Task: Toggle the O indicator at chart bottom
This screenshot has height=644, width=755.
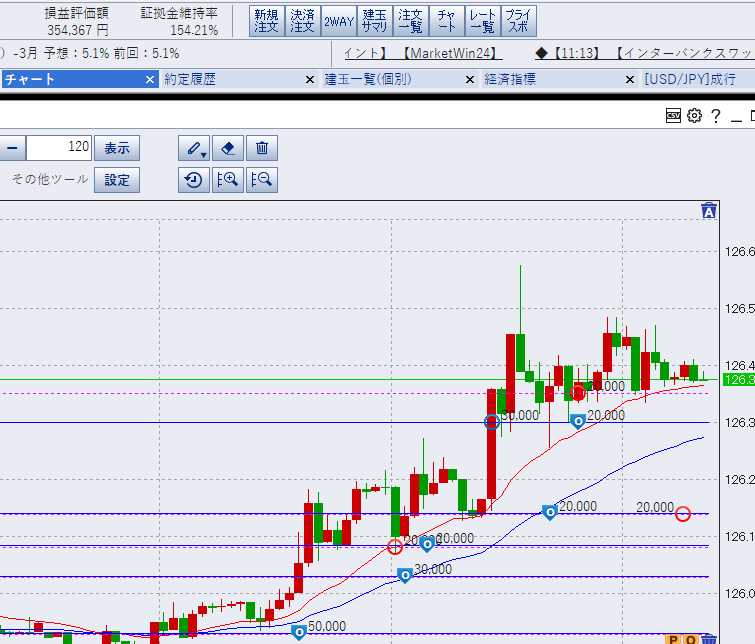Action: (690, 639)
